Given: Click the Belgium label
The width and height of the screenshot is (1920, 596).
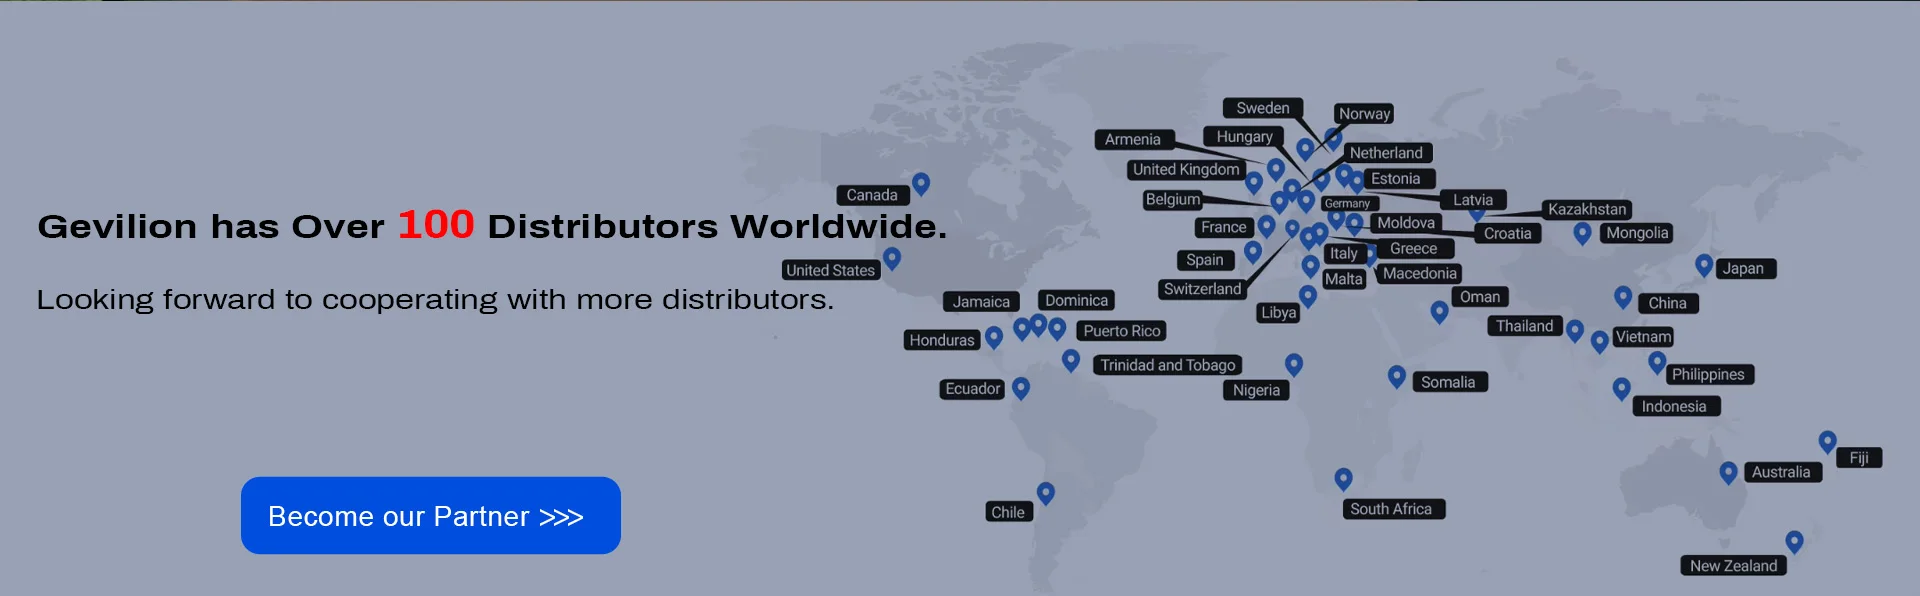Looking at the screenshot, I should point(1173,200).
